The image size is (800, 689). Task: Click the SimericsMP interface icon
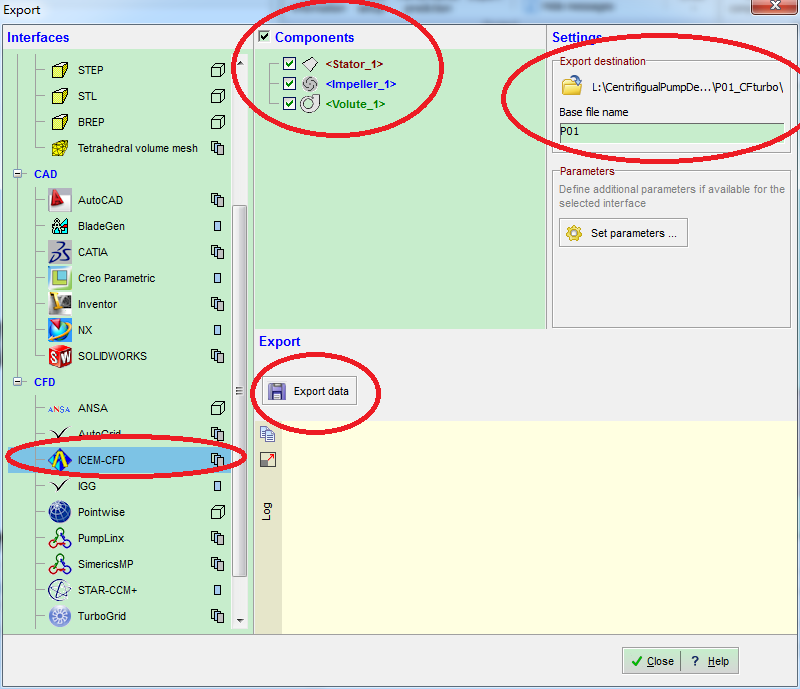(x=60, y=564)
